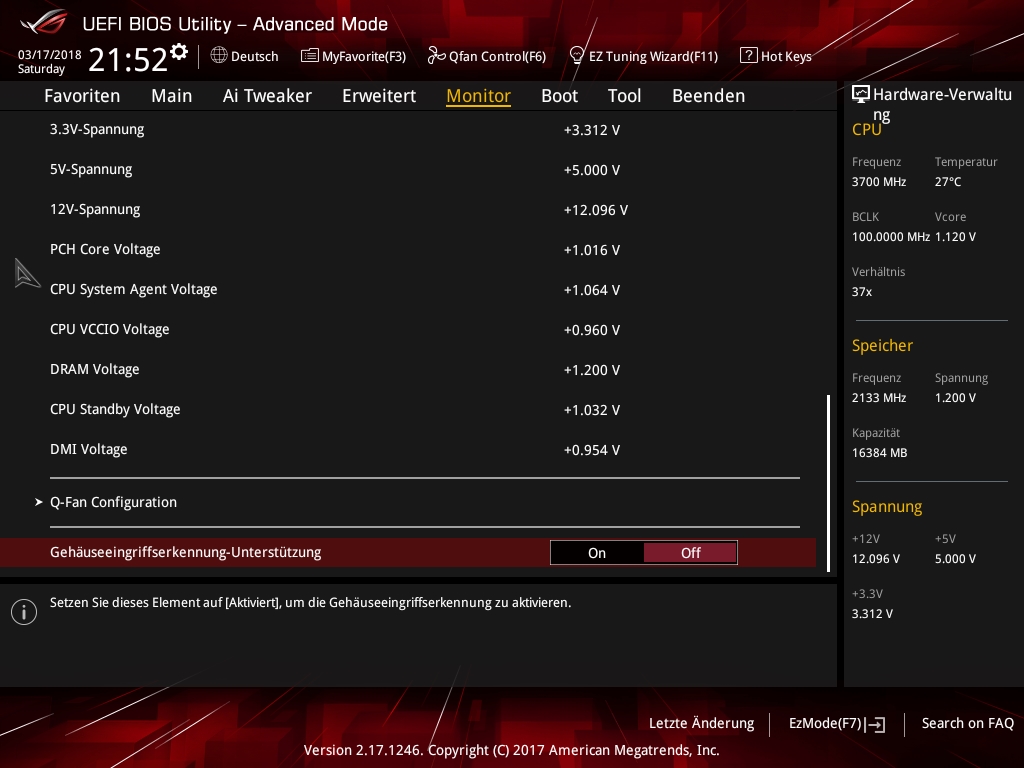Select the DRAM Voltage row
The width and height of the screenshot is (1024, 768).
click(x=408, y=370)
